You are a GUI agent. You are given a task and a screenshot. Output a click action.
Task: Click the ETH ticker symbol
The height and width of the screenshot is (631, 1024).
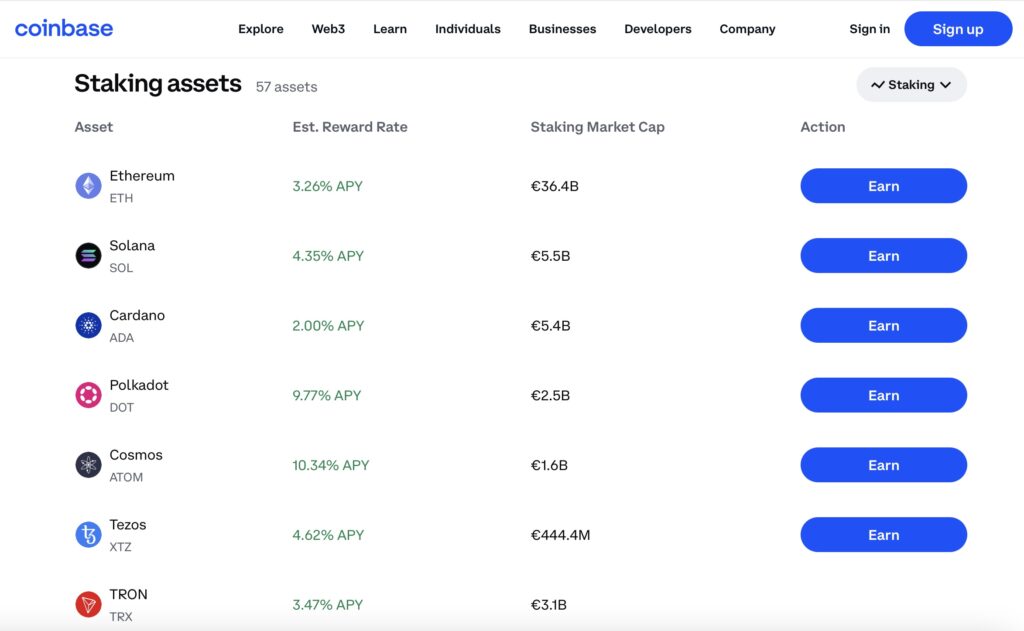tap(121, 198)
